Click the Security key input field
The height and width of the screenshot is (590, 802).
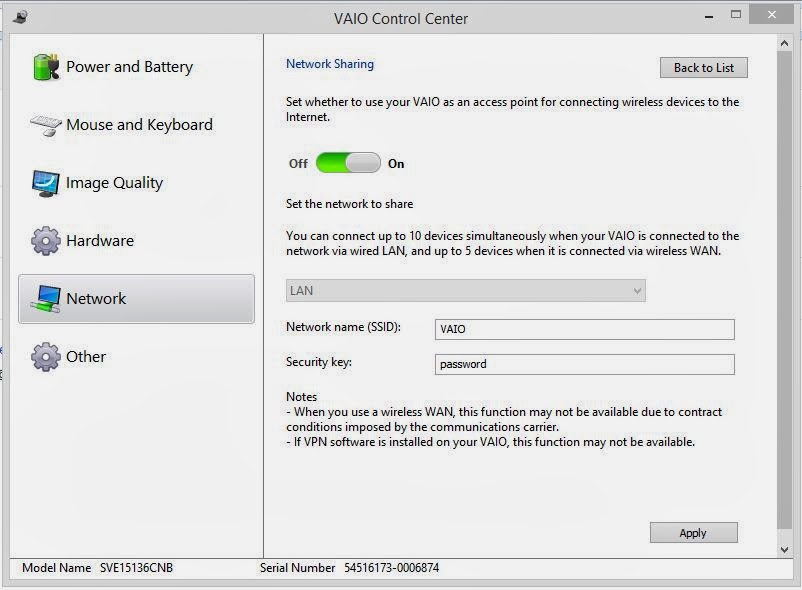tap(585, 365)
